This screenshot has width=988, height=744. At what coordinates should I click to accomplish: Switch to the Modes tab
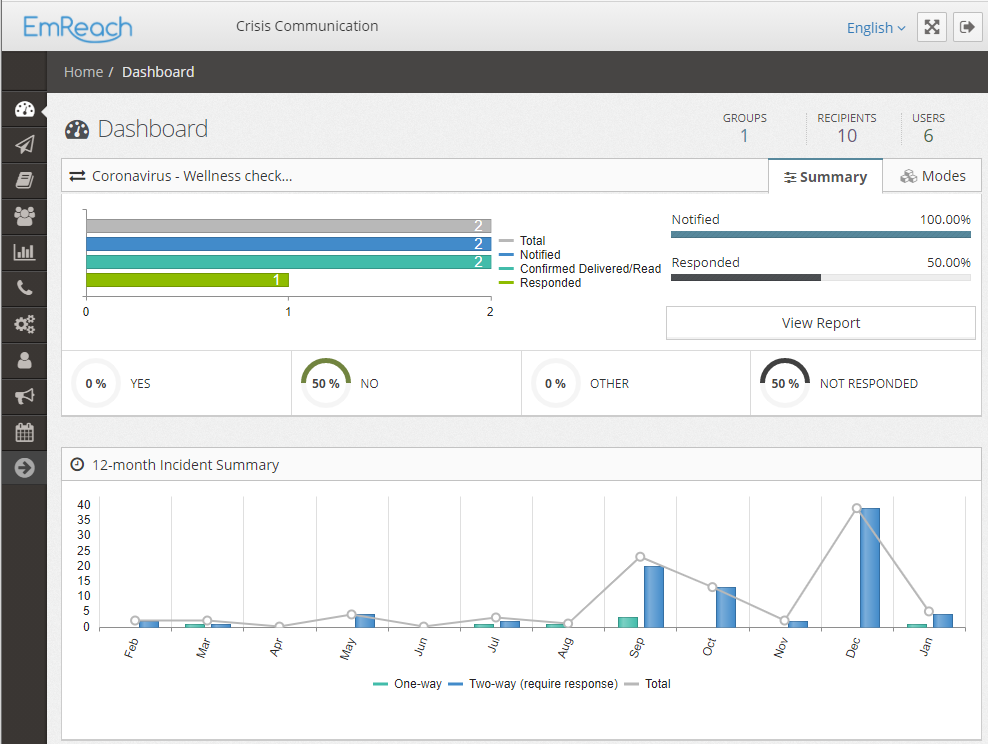[932, 176]
